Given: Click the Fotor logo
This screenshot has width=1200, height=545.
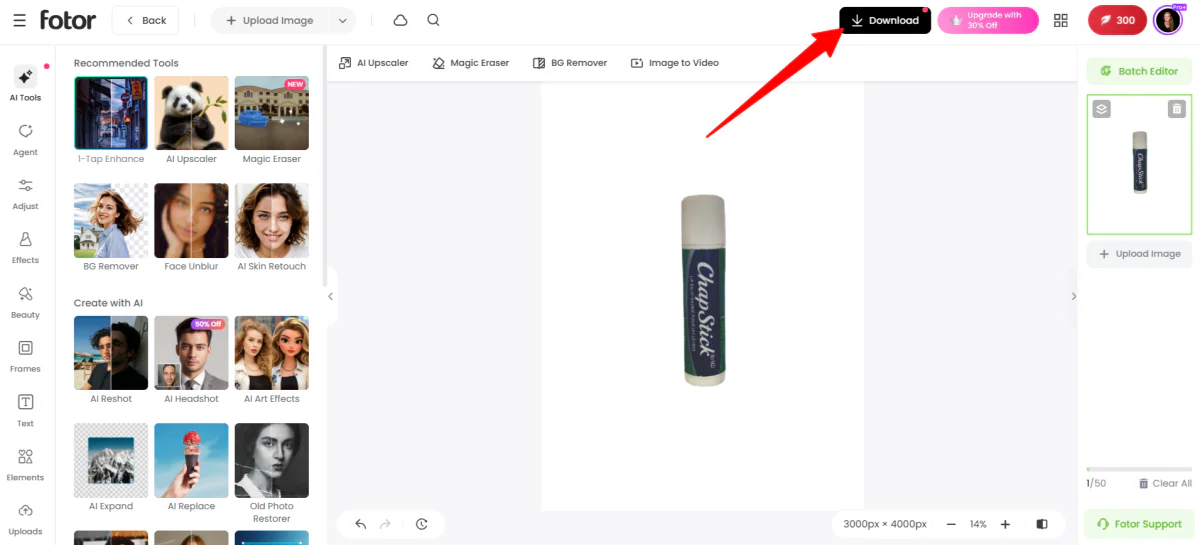Looking at the screenshot, I should click(x=68, y=19).
